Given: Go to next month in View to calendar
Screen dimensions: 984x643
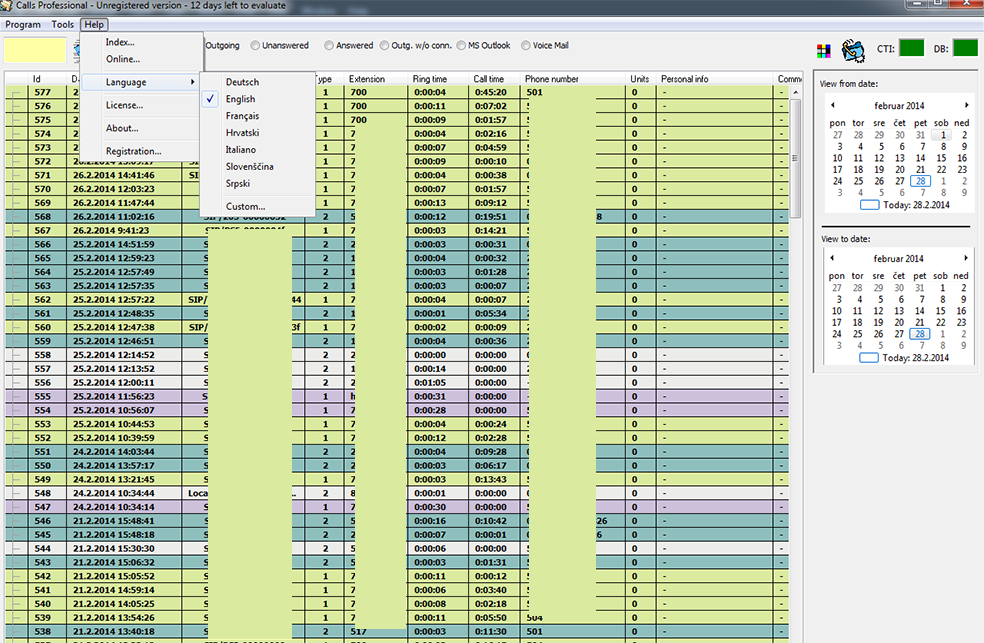Looking at the screenshot, I should click(x=966, y=258).
